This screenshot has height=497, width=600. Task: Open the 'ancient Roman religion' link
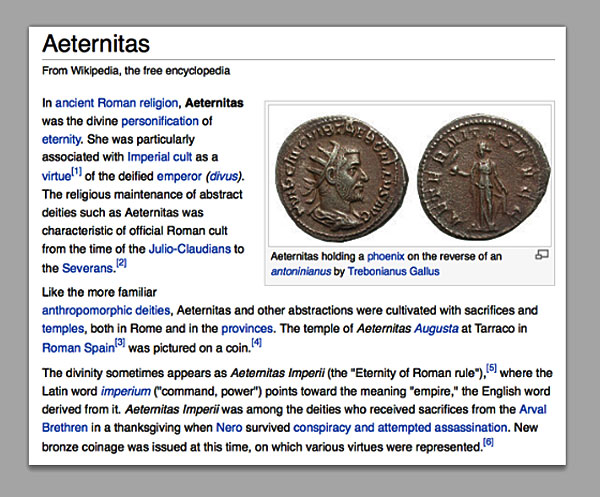pyautogui.click(x=116, y=103)
